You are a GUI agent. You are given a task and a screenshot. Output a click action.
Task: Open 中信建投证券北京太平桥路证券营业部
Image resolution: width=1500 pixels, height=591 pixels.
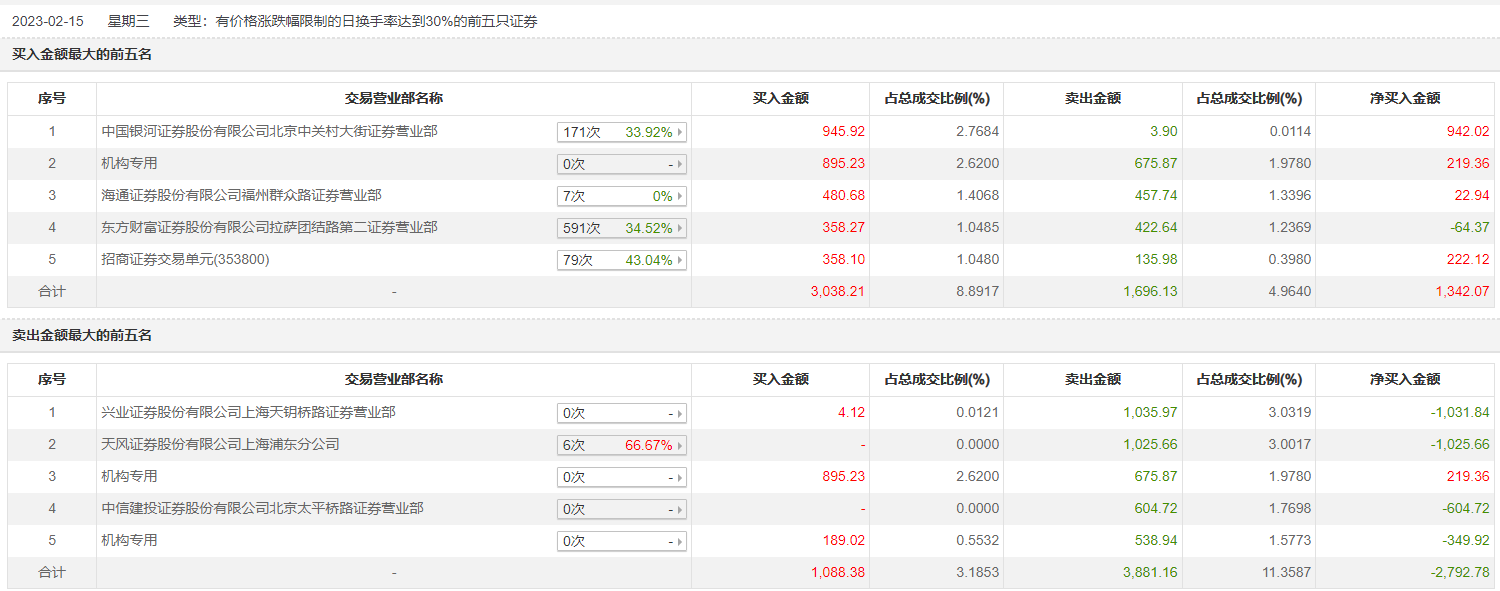pos(262,508)
